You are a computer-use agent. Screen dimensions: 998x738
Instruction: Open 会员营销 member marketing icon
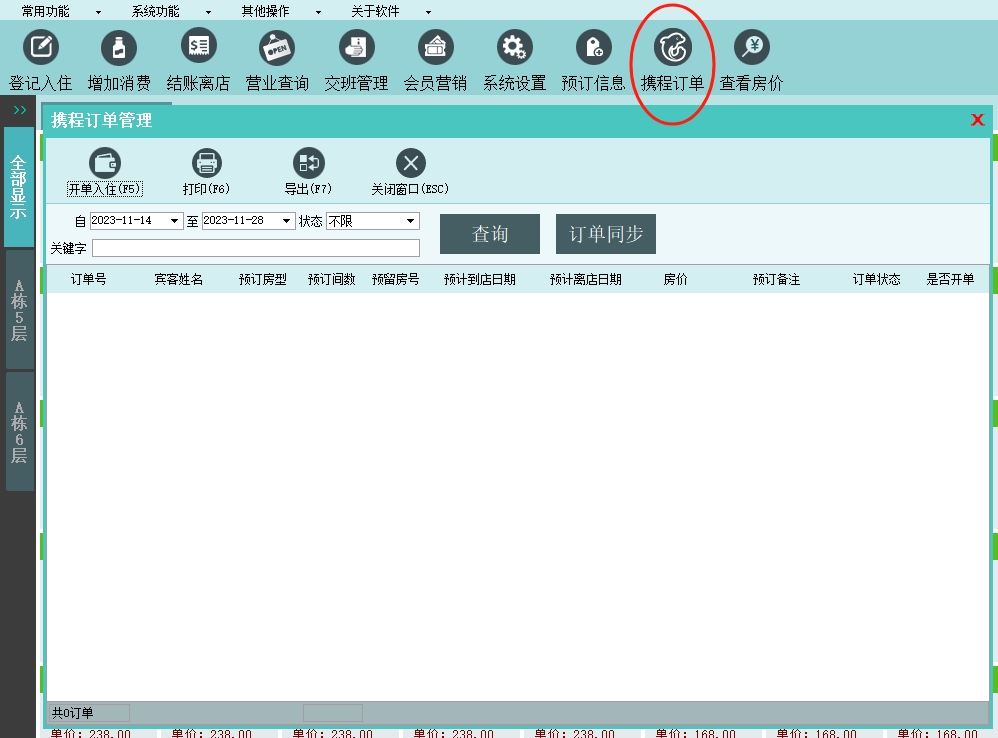[x=435, y=47]
